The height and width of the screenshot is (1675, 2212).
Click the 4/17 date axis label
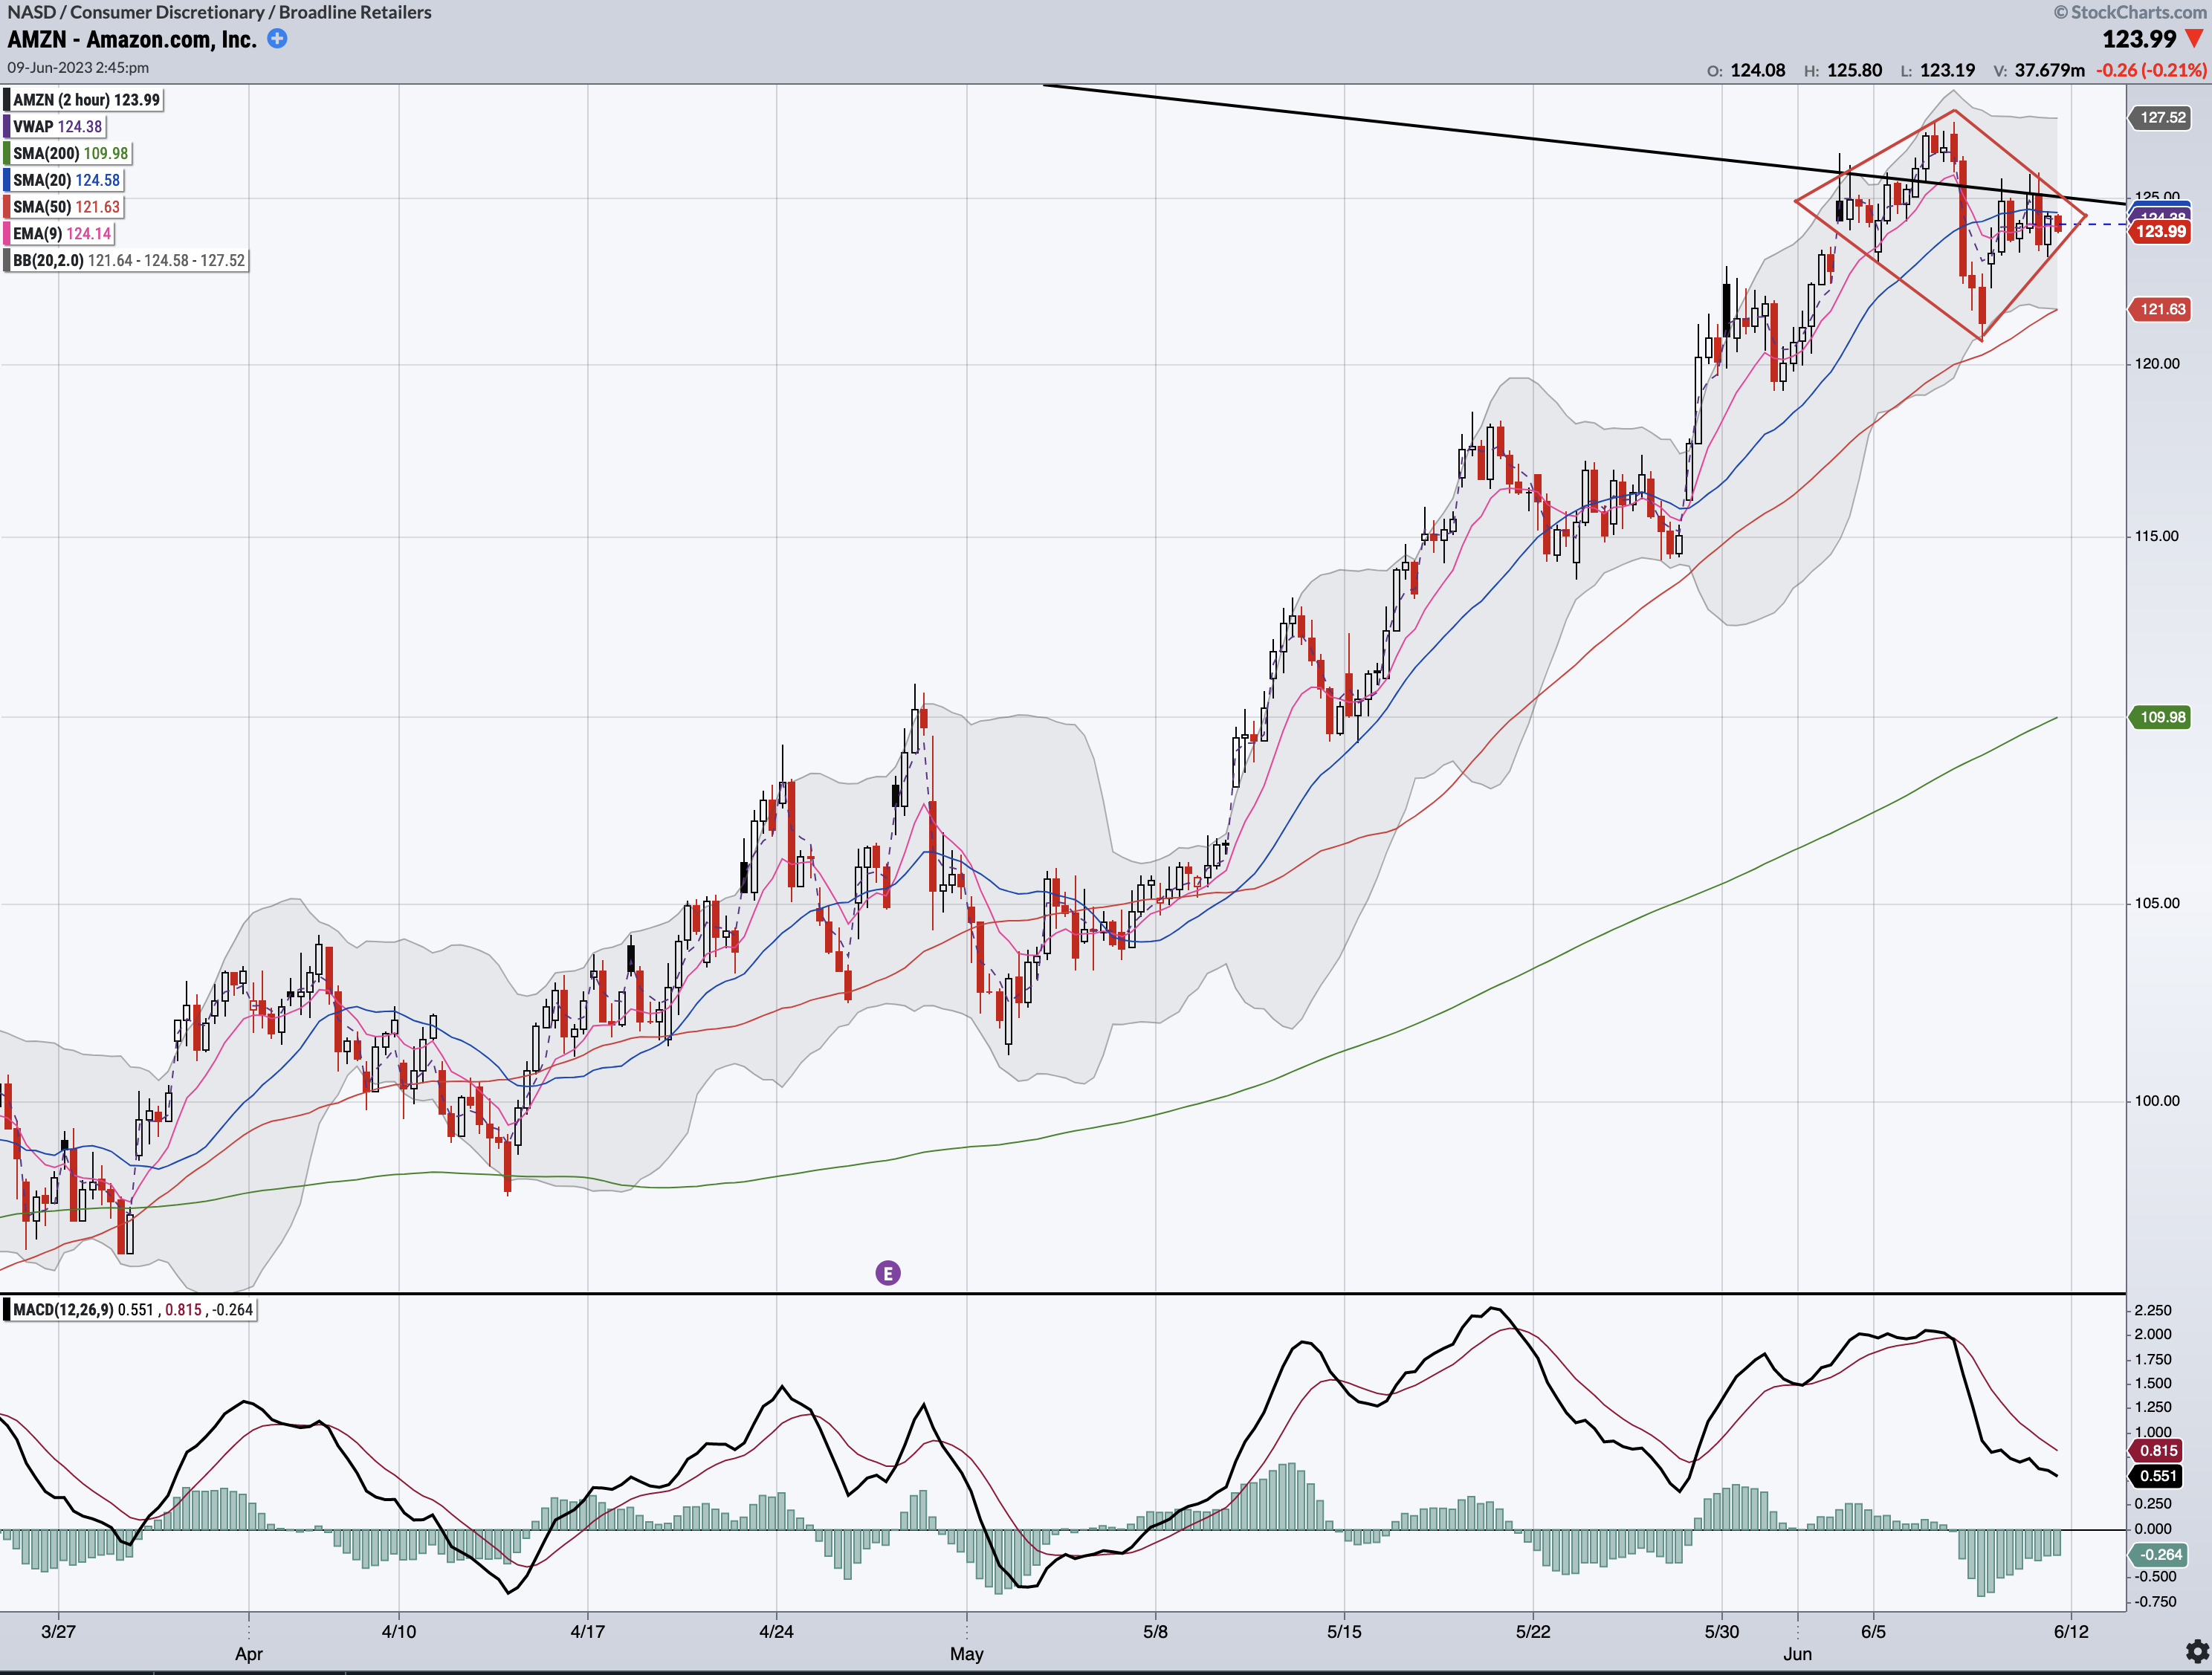click(587, 1632)
